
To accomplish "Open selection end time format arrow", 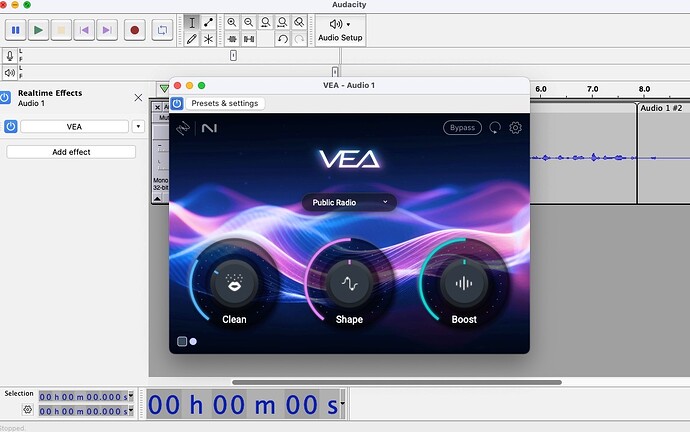I will pos(131,411).
